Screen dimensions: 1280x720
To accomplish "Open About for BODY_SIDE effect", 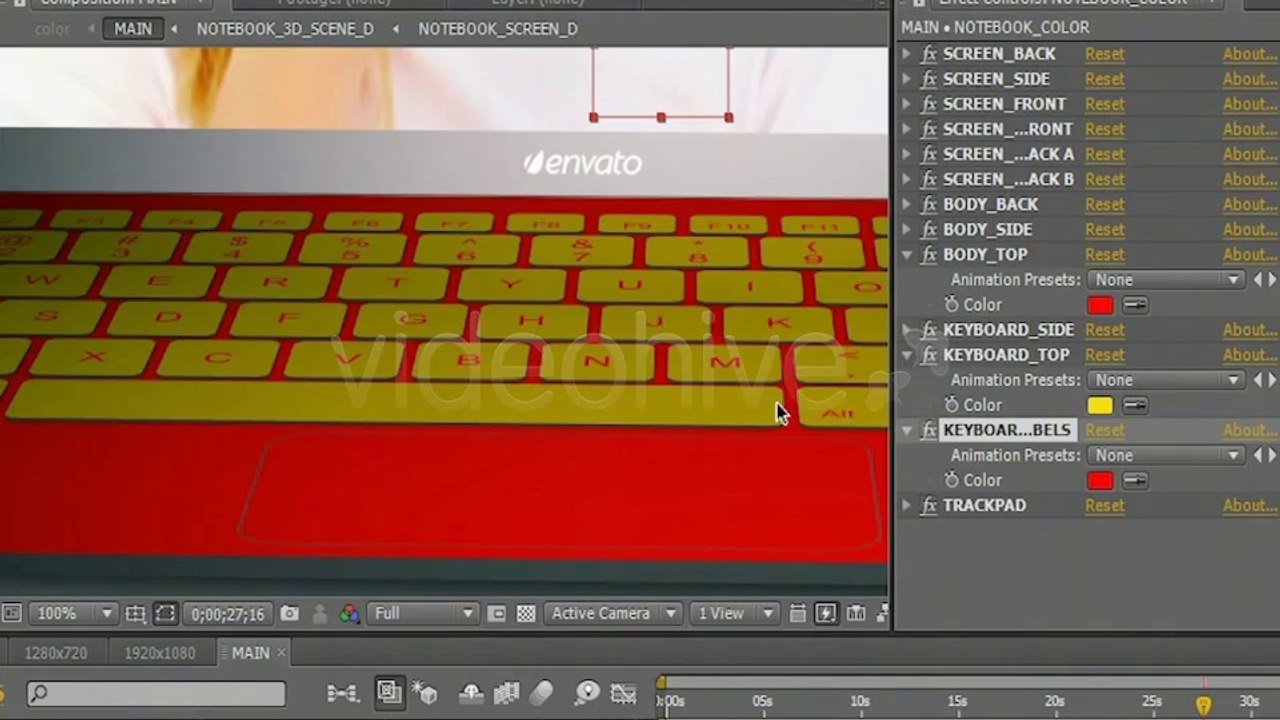I will pyautogui.click(x=1250, y=229).
